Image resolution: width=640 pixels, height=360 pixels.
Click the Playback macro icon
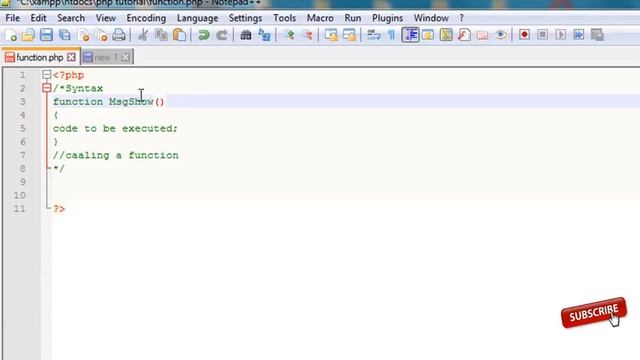(x=560, y=35)
